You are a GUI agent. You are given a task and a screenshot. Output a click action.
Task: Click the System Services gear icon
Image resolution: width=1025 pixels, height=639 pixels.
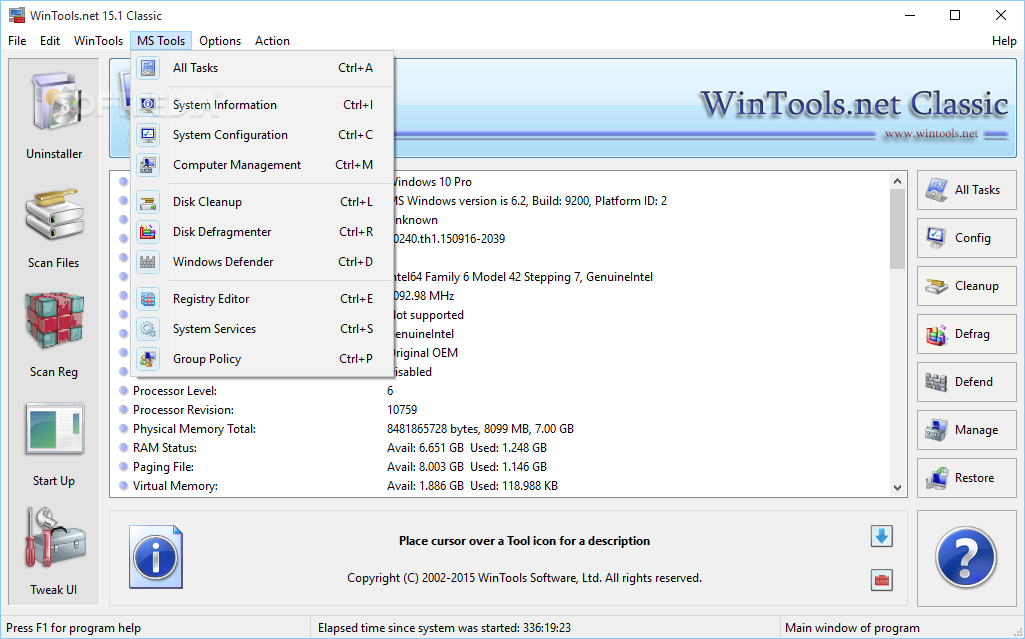pyautogui.click(x=148, y=329)
